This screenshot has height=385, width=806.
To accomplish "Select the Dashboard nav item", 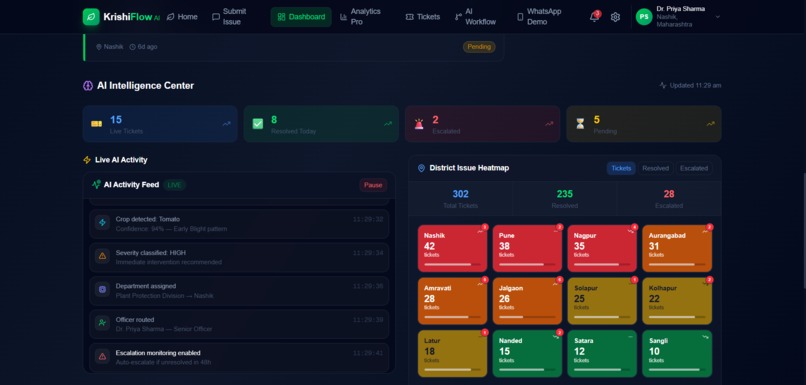I will (x=301, y=17).
